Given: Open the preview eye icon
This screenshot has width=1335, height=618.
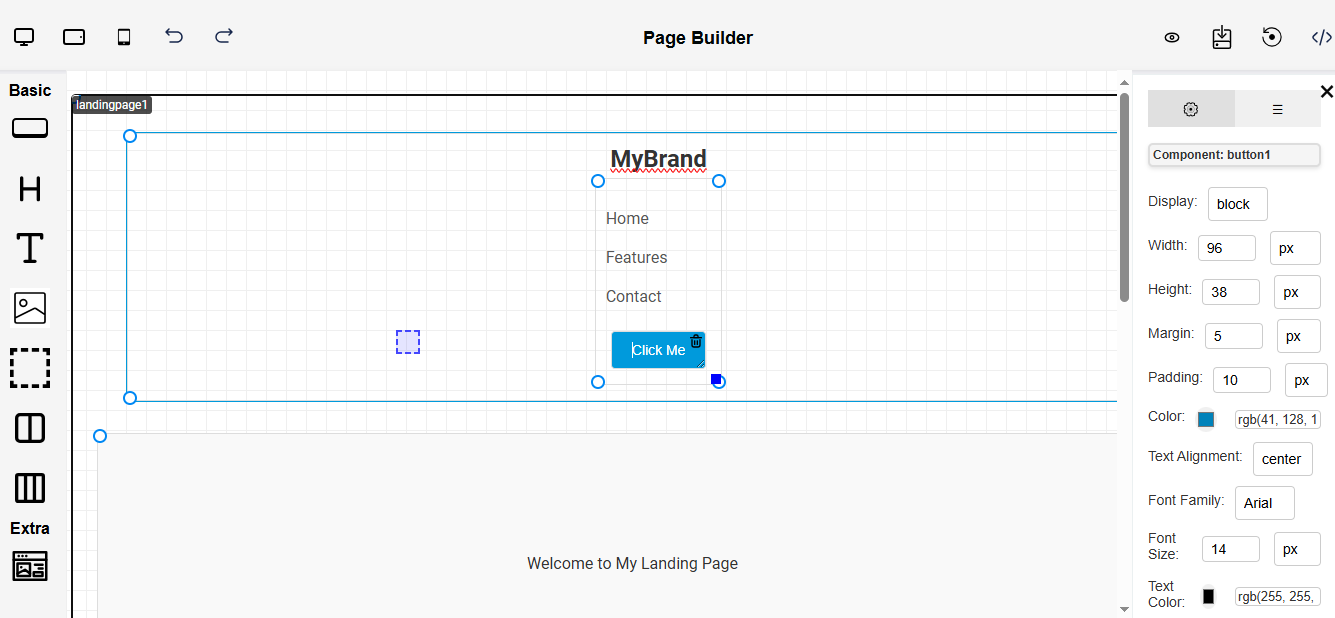Looking at the screenshot, I should tap(1172, 38).
